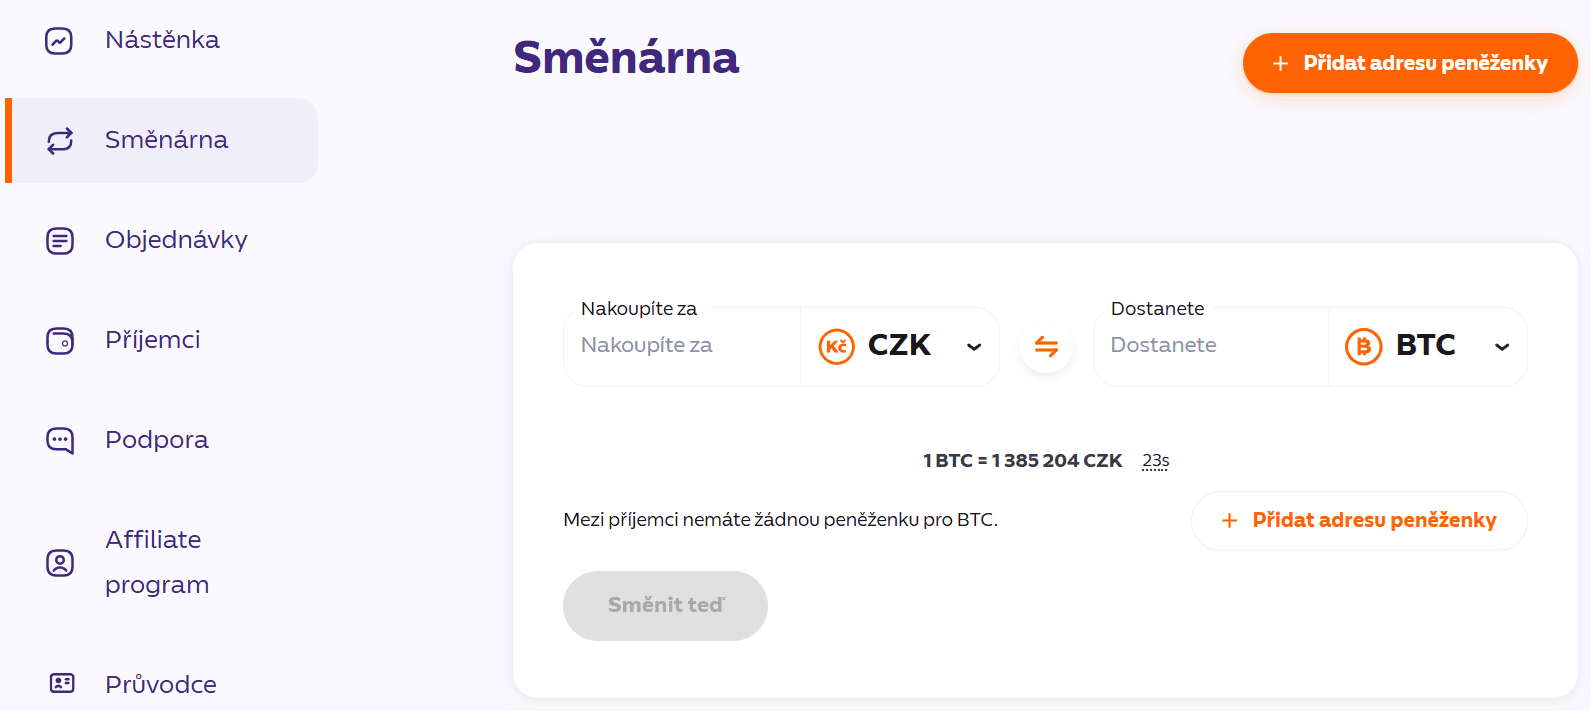Click the Affiliate program user icon
The image size is (1593, 718).
[60, 563]
